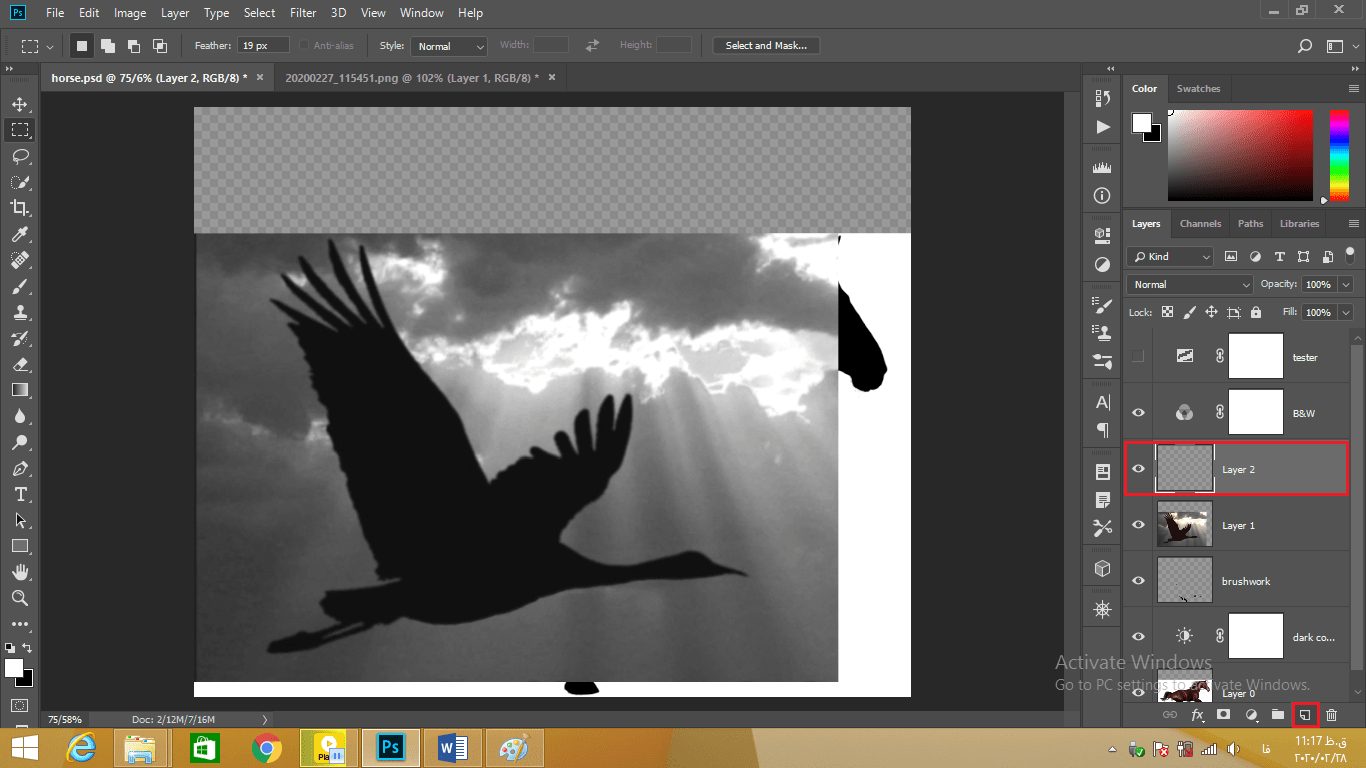Screen dimensions: 1366x768
Task: Select the Brush tool in toolbar
Action: point(20,286)
